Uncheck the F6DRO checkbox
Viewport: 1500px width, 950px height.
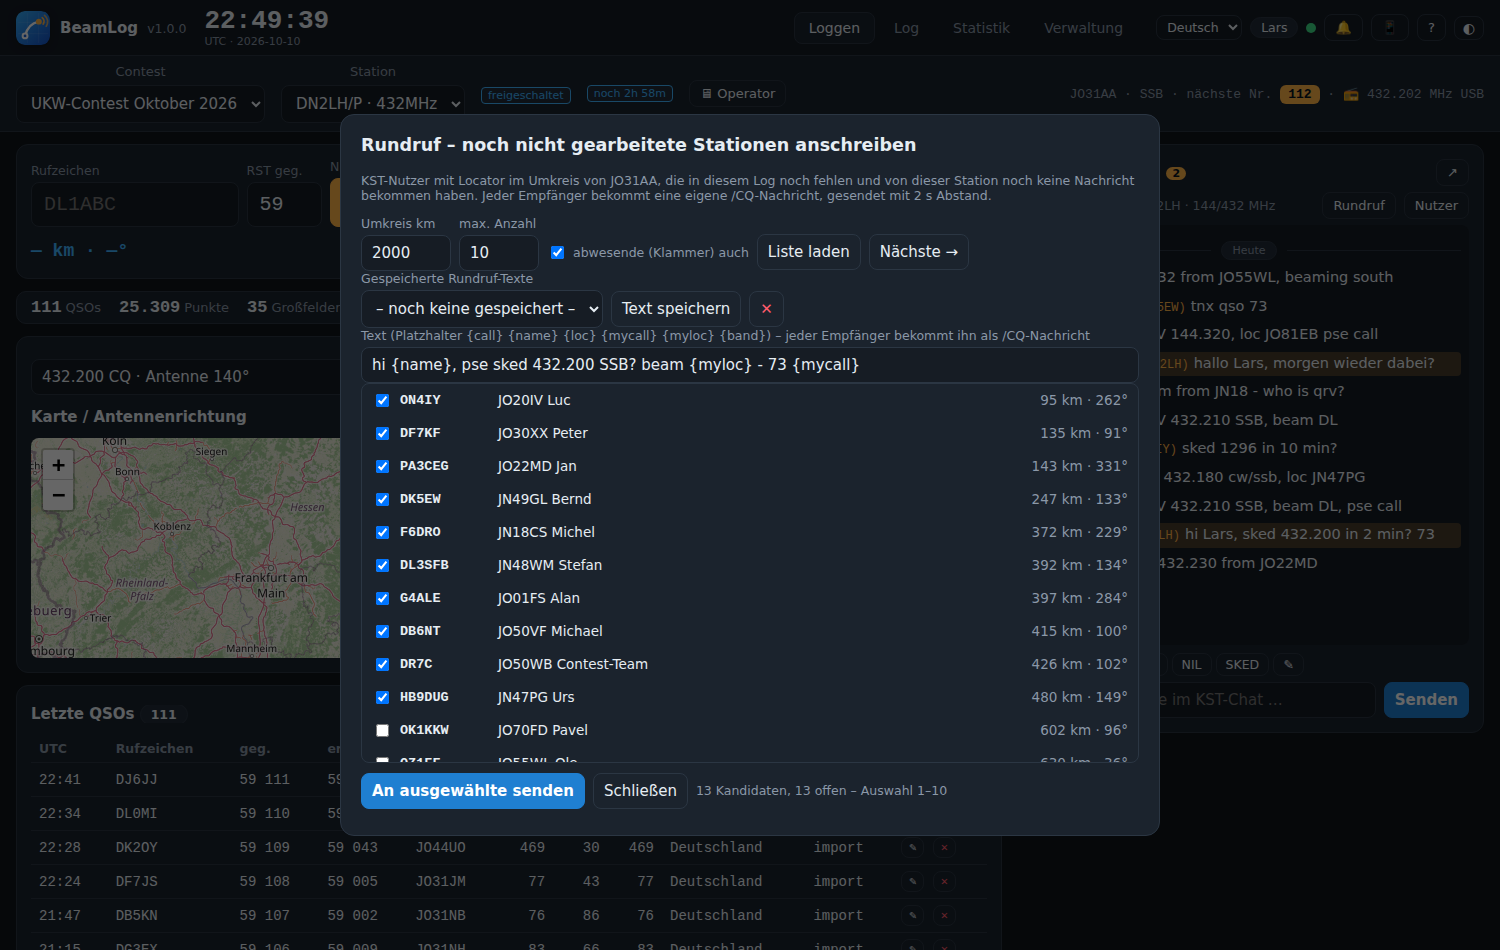382,532
